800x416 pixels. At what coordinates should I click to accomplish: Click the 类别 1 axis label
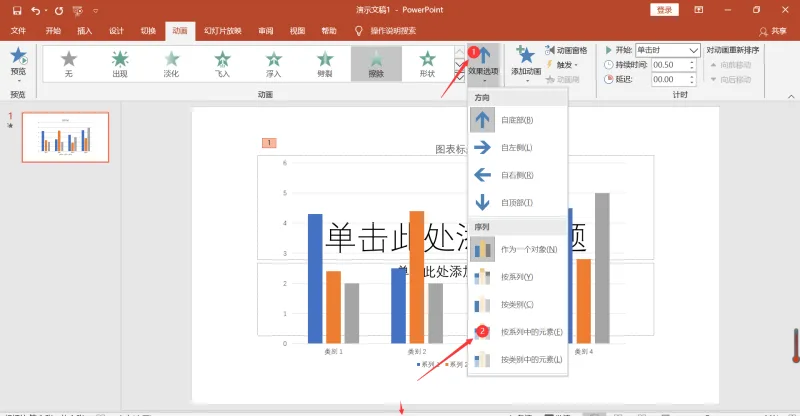coord(334,352)
